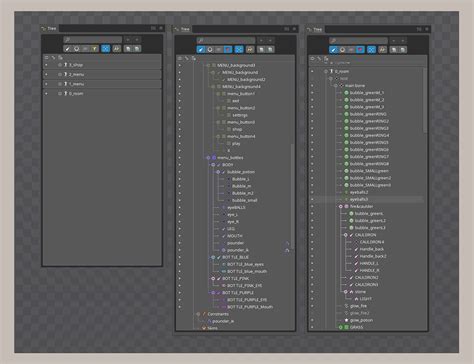The width and height of the screenshot is (474, 364).
Task: Click the next search result arrow in 0_room tree panel
Action: 403,40
